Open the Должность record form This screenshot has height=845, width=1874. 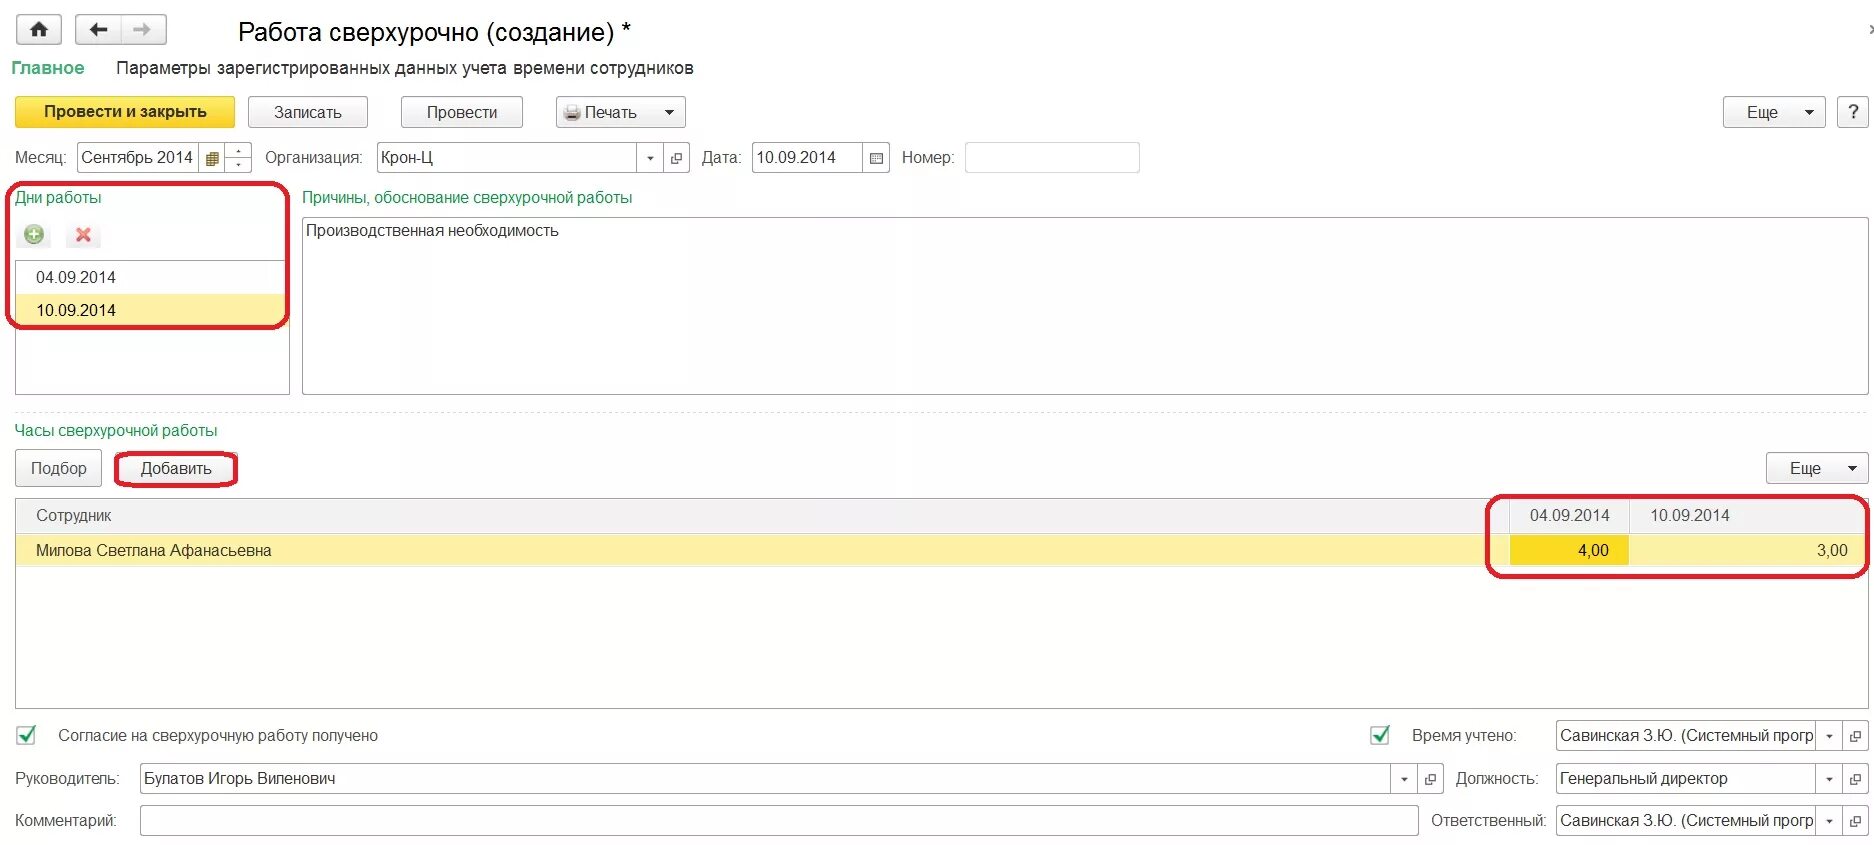tap(1855, 779)
